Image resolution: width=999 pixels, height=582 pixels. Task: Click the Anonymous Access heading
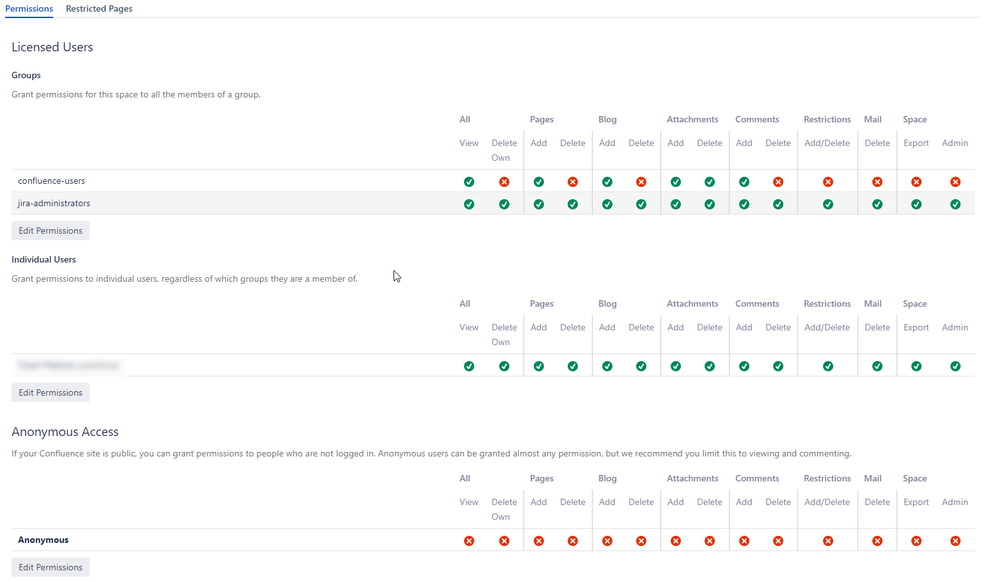point(65,432)
